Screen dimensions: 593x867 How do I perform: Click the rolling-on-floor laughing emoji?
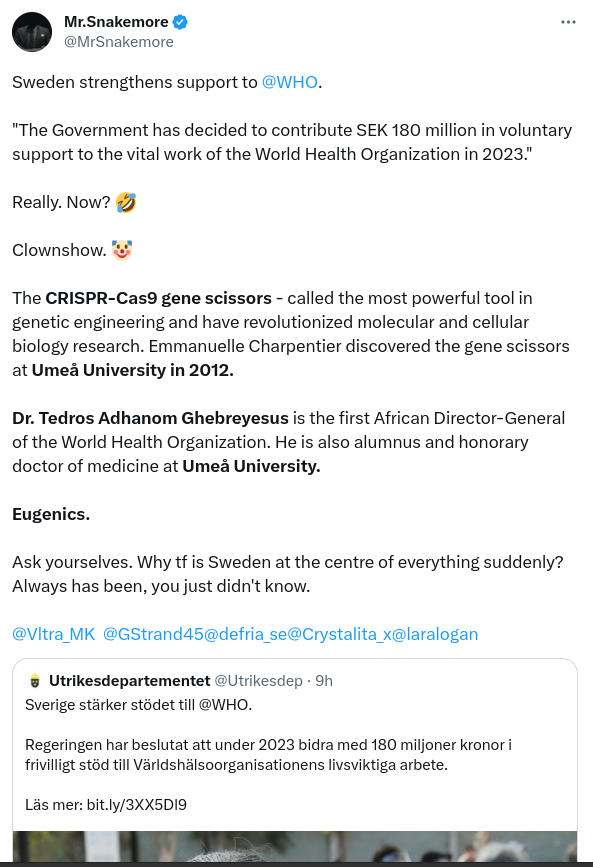(x=126, y=202)
